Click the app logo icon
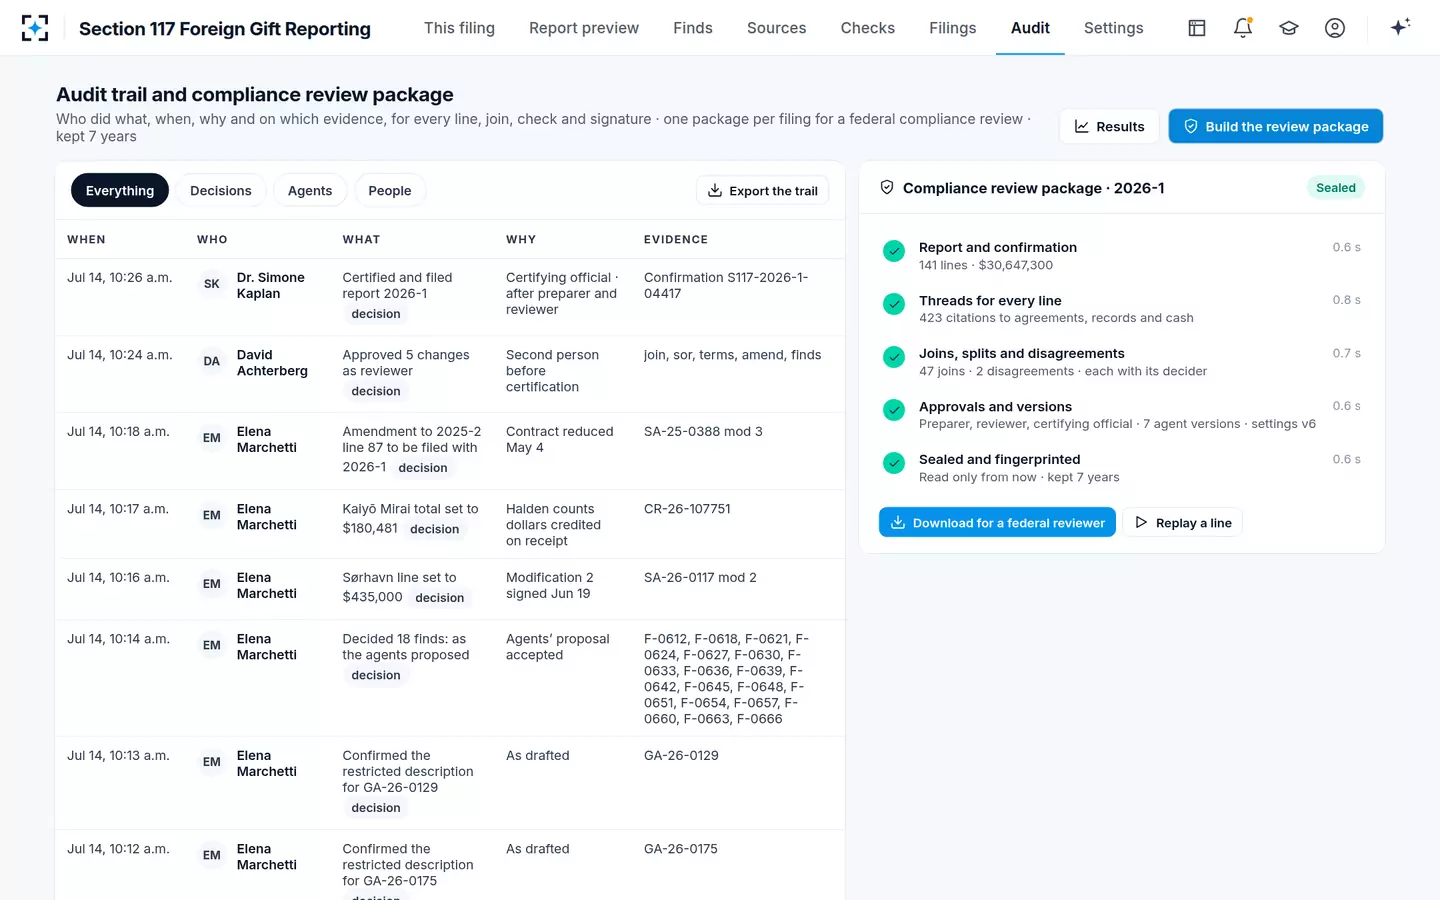The height and width of the screenshot is (900, 1440). (x=35, y=28)
